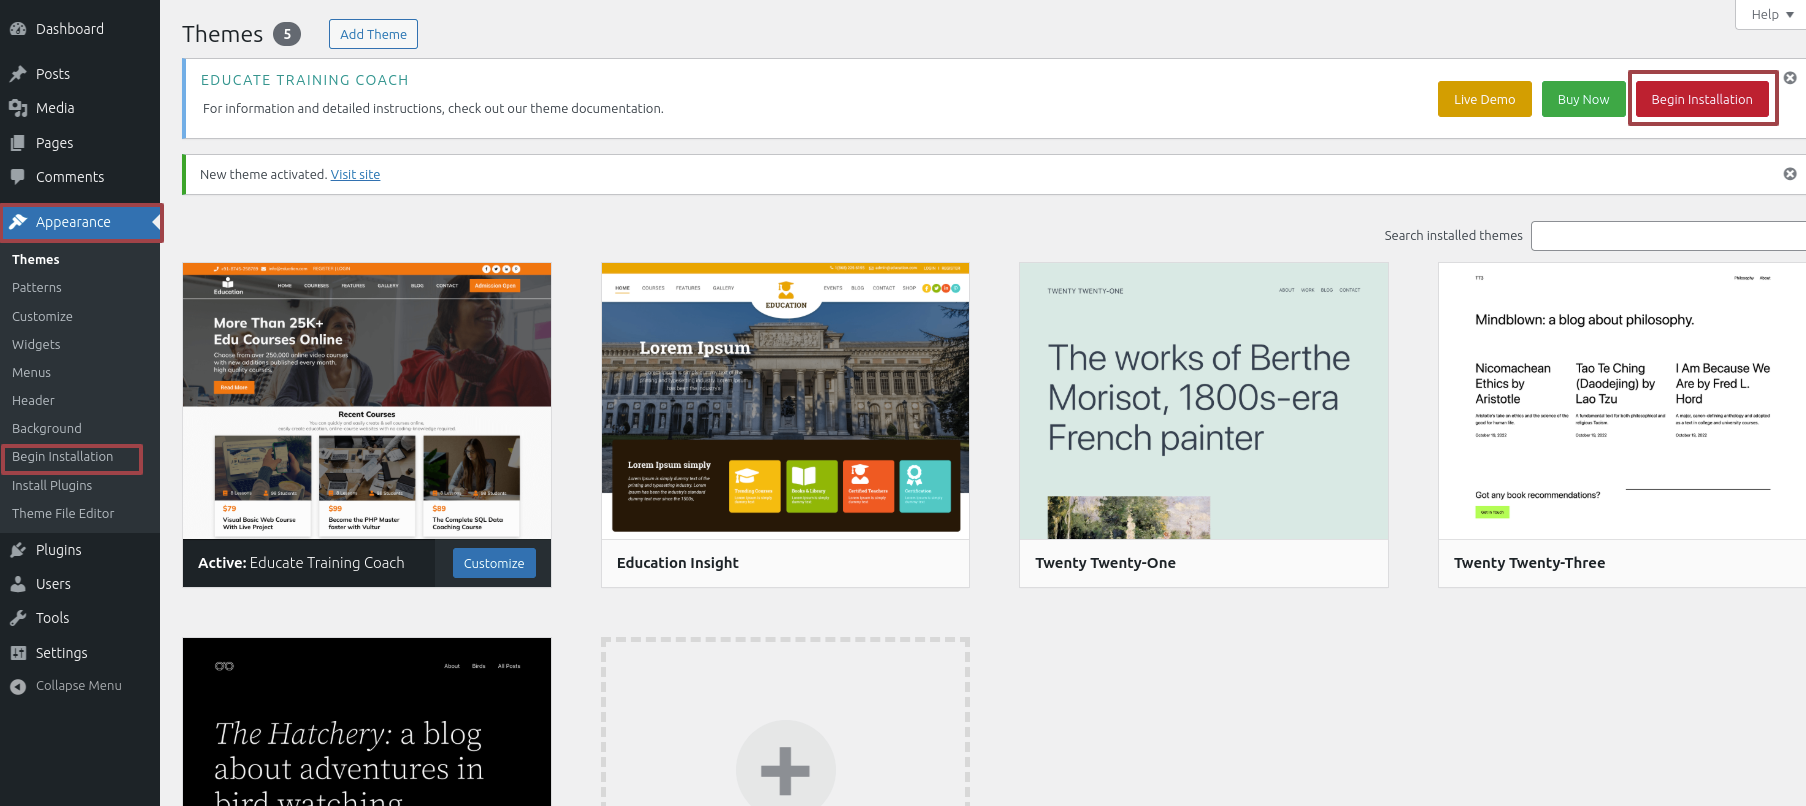Select The Hatchery blog theme screenshot

(367, 722)
